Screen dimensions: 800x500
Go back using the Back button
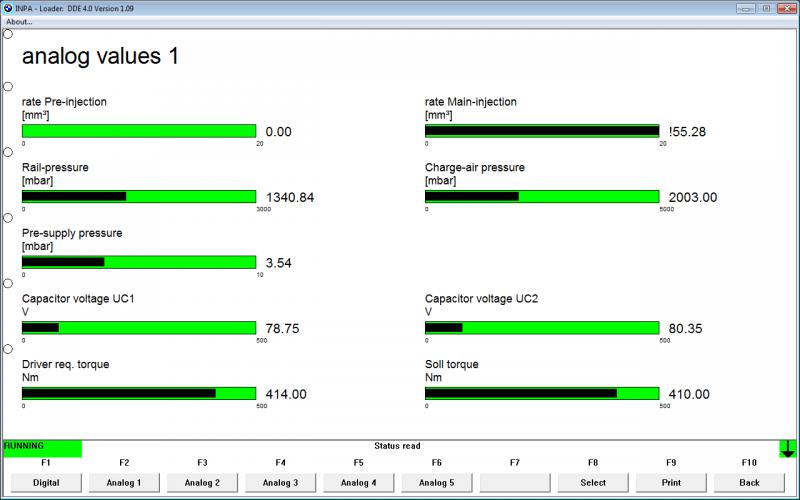749,482
